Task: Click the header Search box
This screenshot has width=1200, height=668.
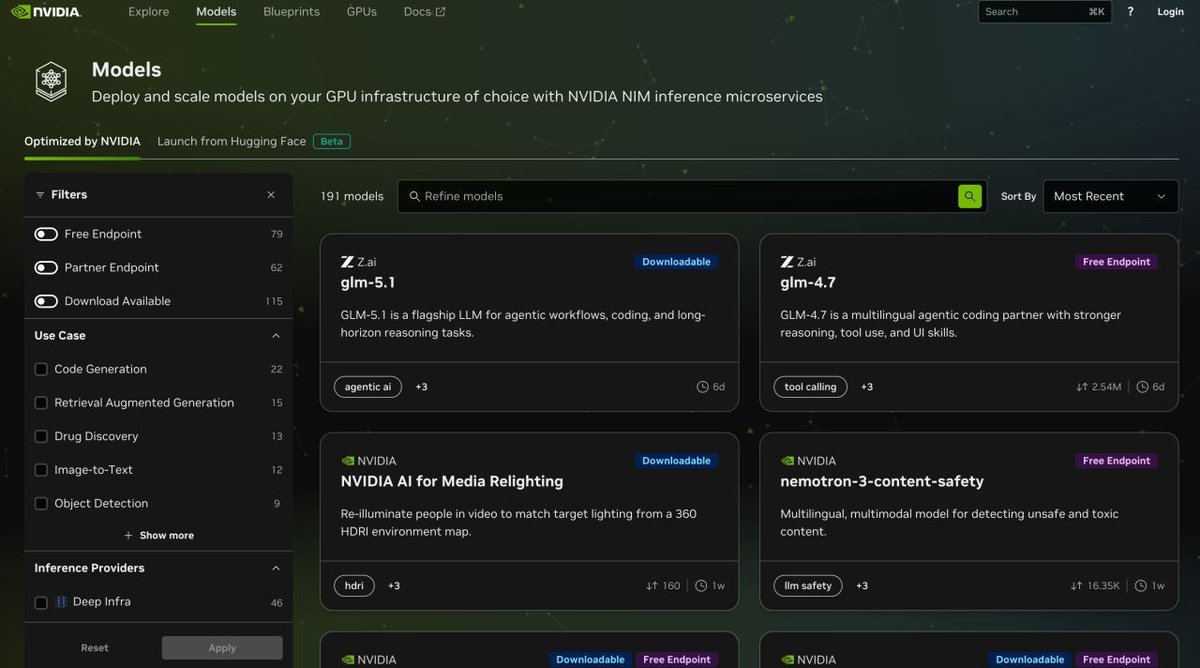Action: (x=1044, y=12)
